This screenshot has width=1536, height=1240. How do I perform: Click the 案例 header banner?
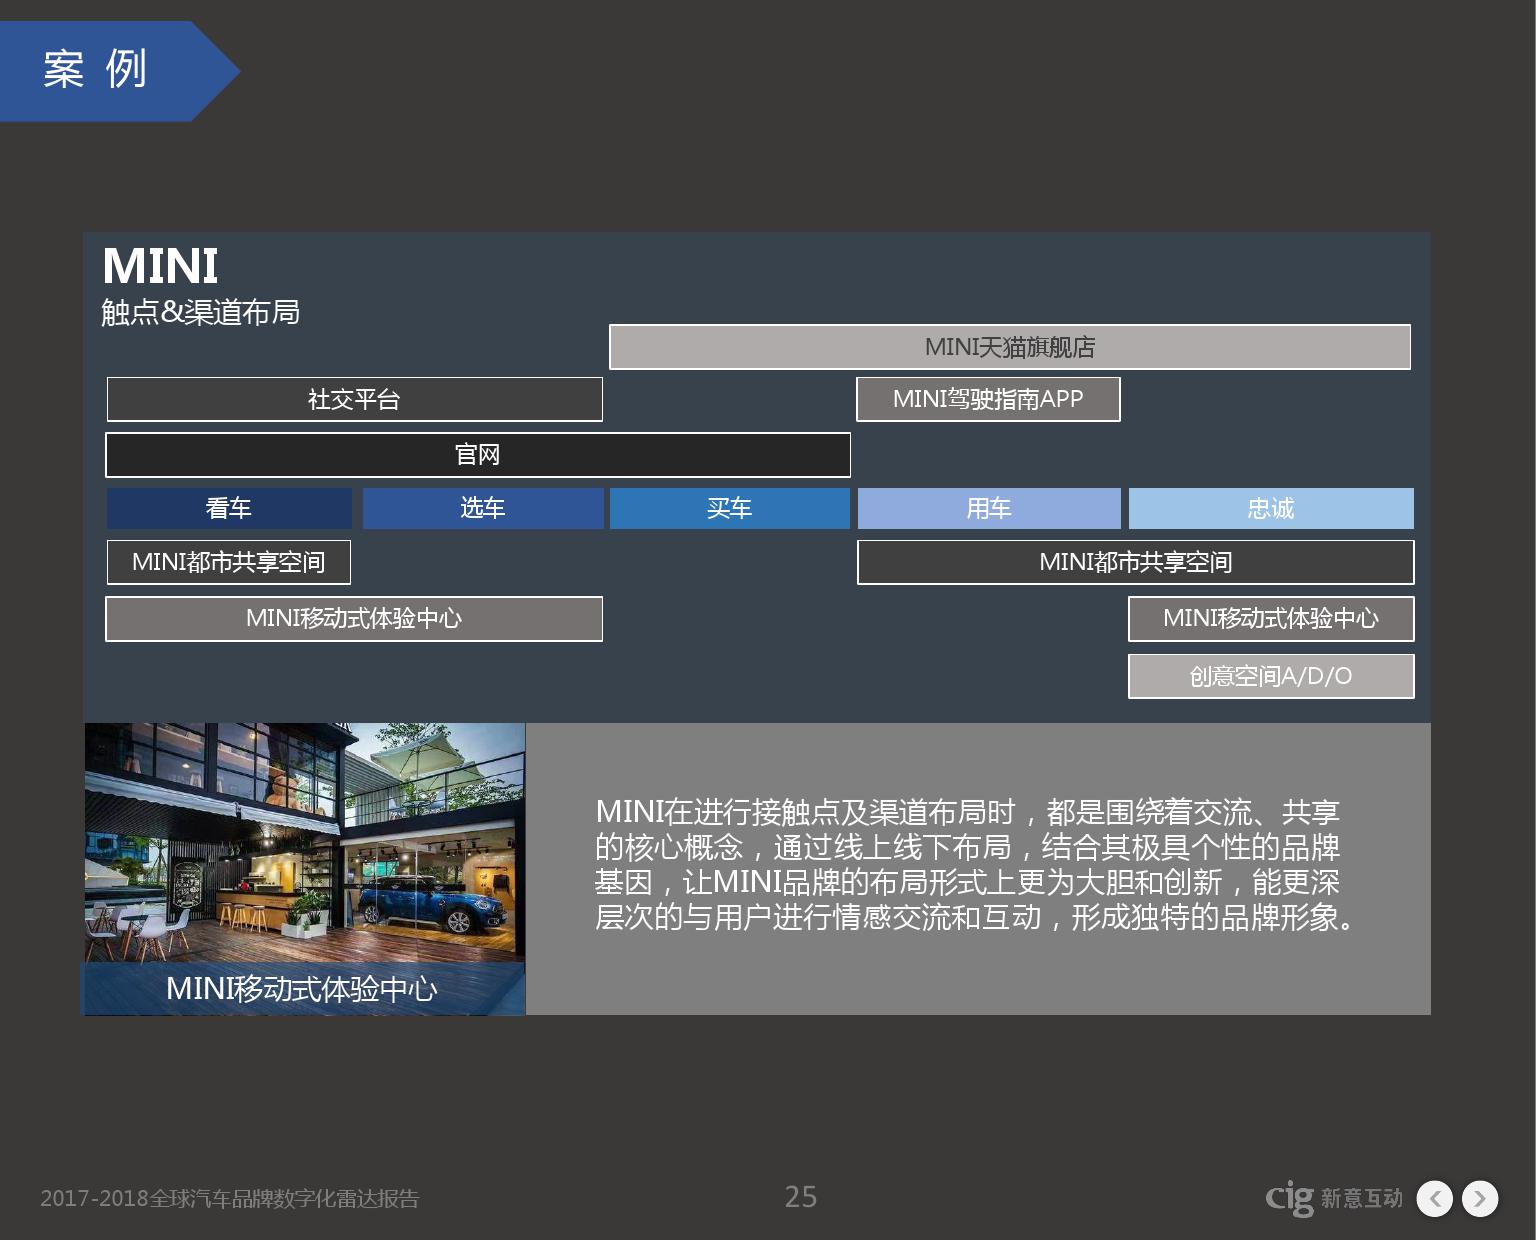point(110,70)
